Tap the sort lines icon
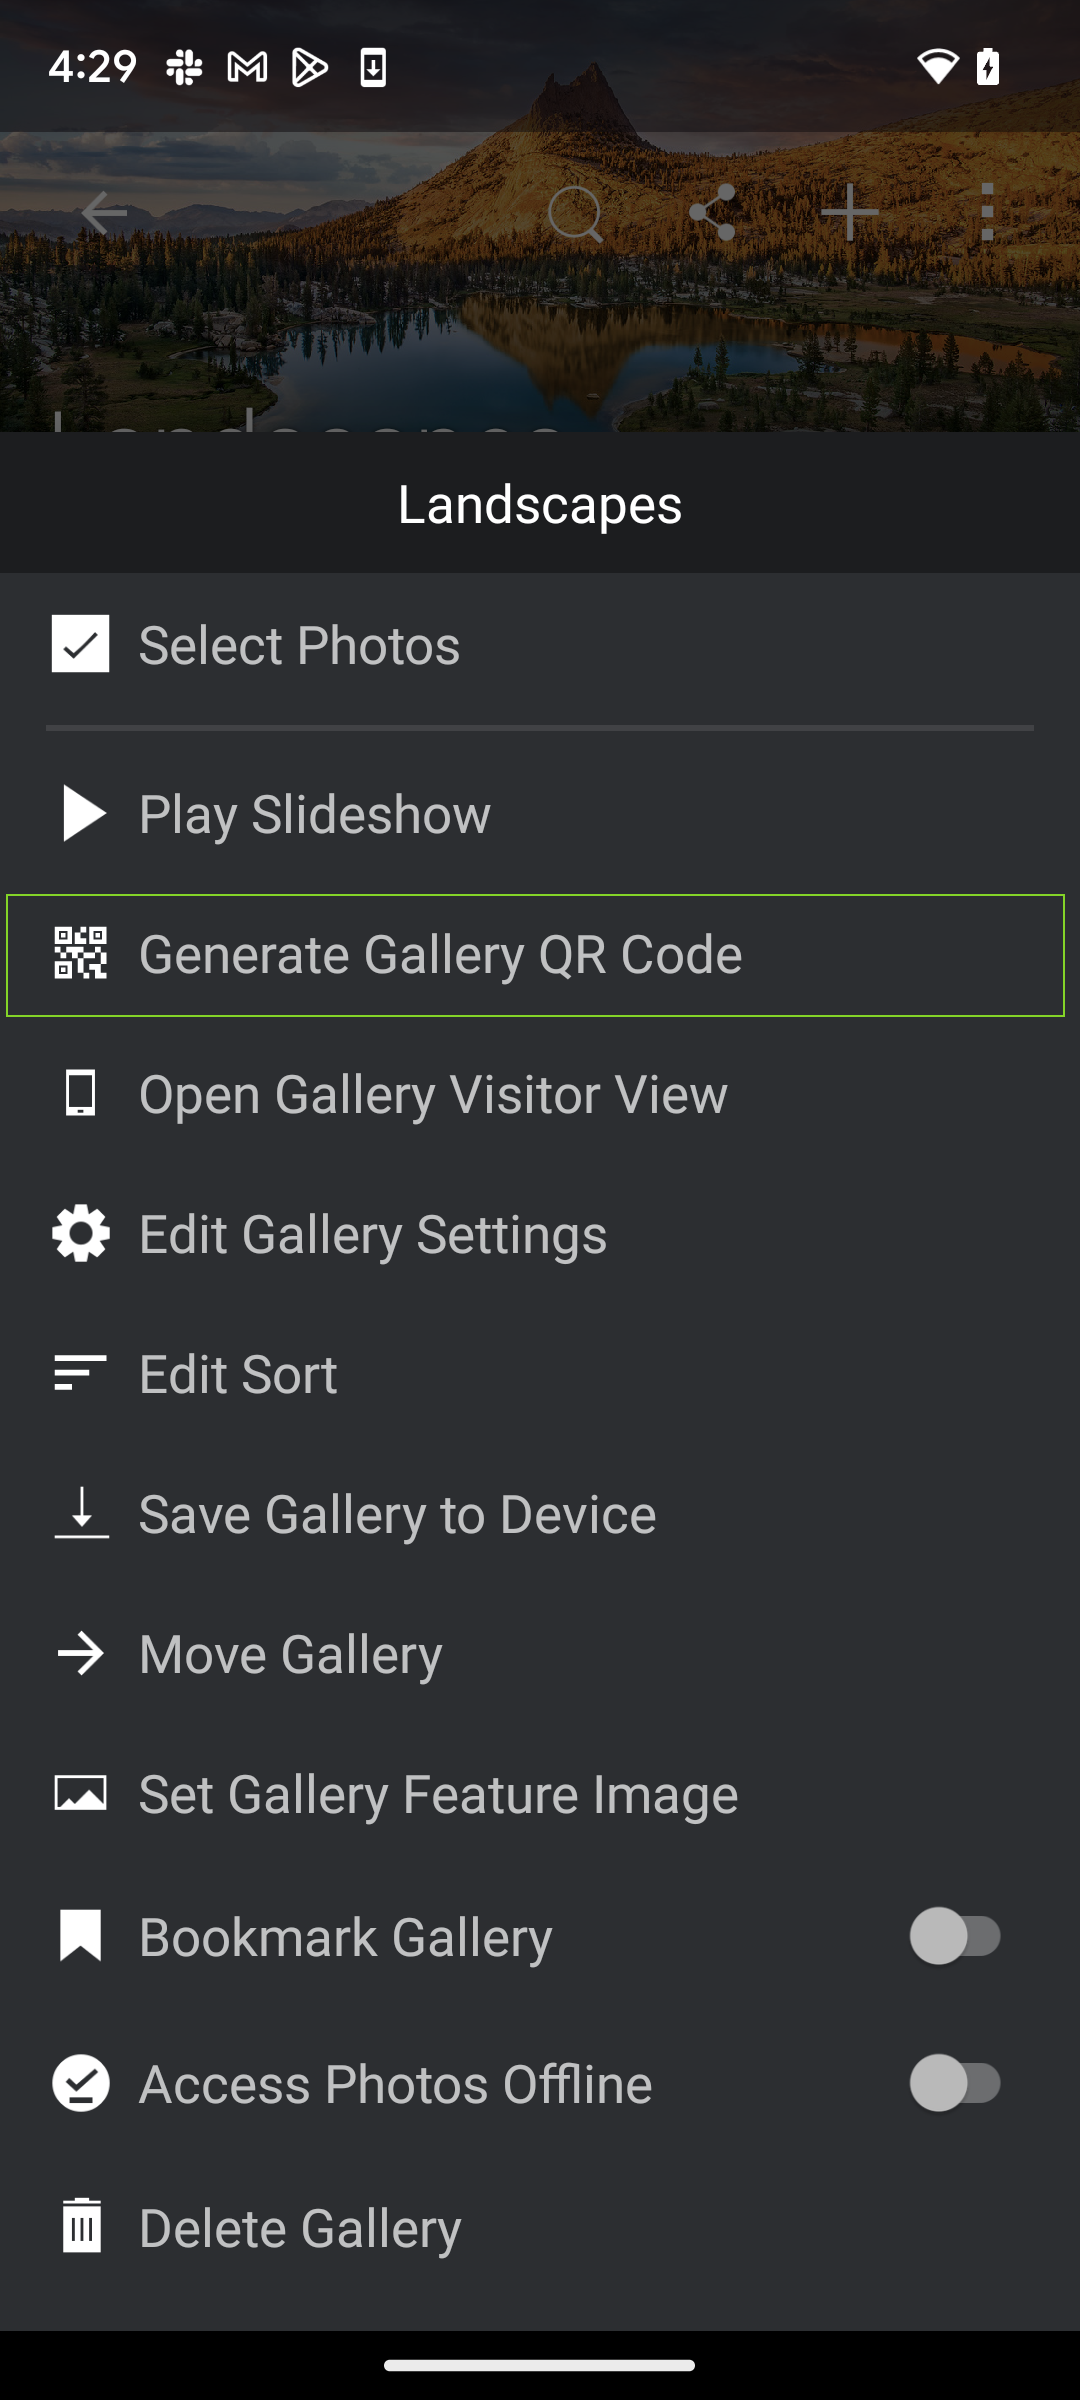The width and height of the screenshot is (1080, 2400). 80,1373
